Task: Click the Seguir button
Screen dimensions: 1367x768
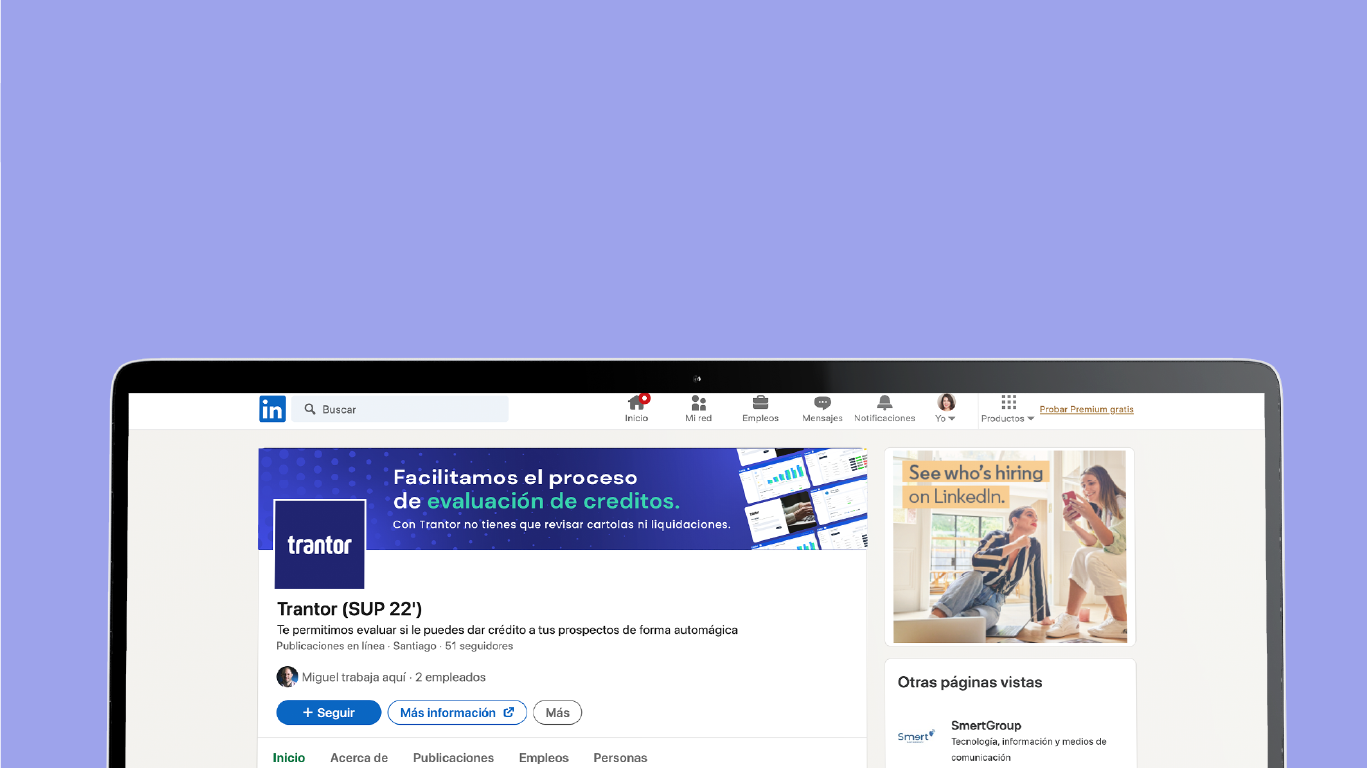Action: pos(329,713)
